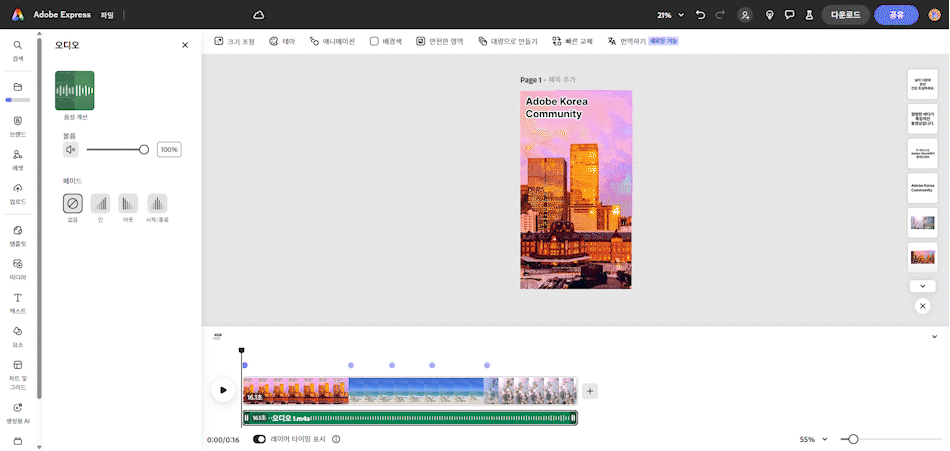Click the 다운로드 download button
The width and height of the screenshot is (950, 451).
pyautogui.click(x=846, y=15)
